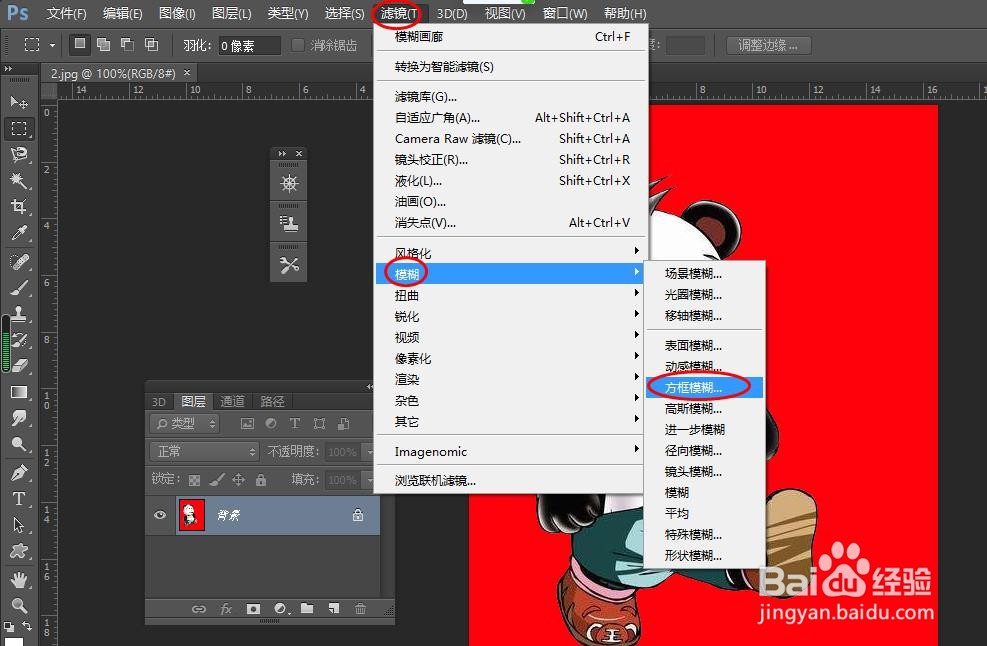Expand the 风格化 submenu
This screenshot has height=646, width=987.
point(511,252)
